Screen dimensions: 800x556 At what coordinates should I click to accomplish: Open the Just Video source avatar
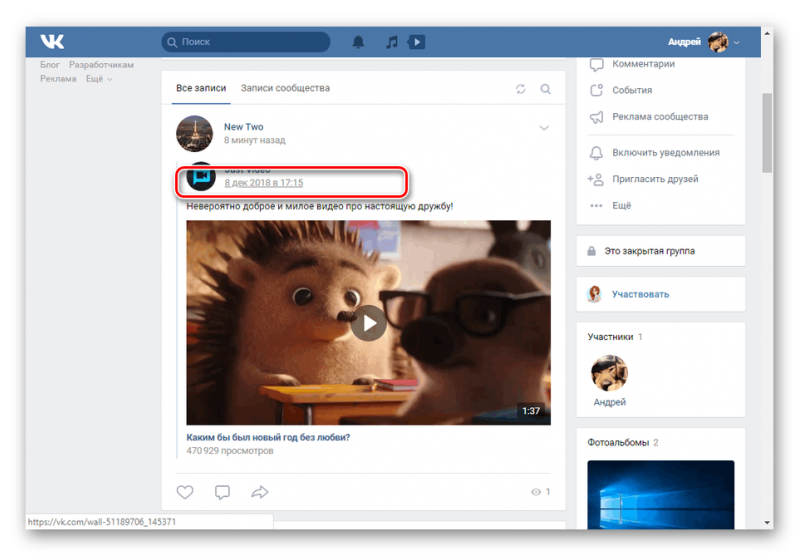[201, 176]
